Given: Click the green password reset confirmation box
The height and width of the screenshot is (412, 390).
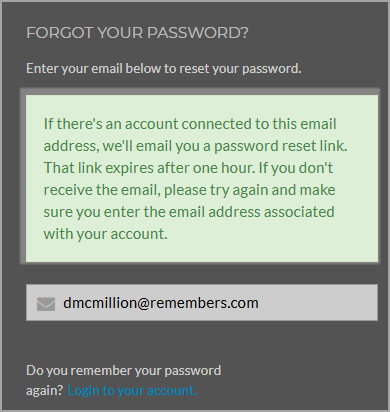Looking at the screenshot, I should pos(202,178).
